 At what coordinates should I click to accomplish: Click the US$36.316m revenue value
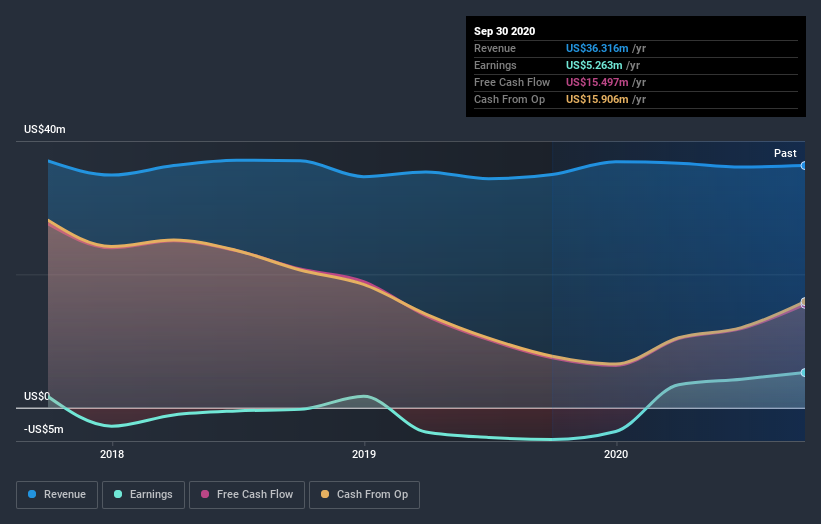tap(597, 48)
